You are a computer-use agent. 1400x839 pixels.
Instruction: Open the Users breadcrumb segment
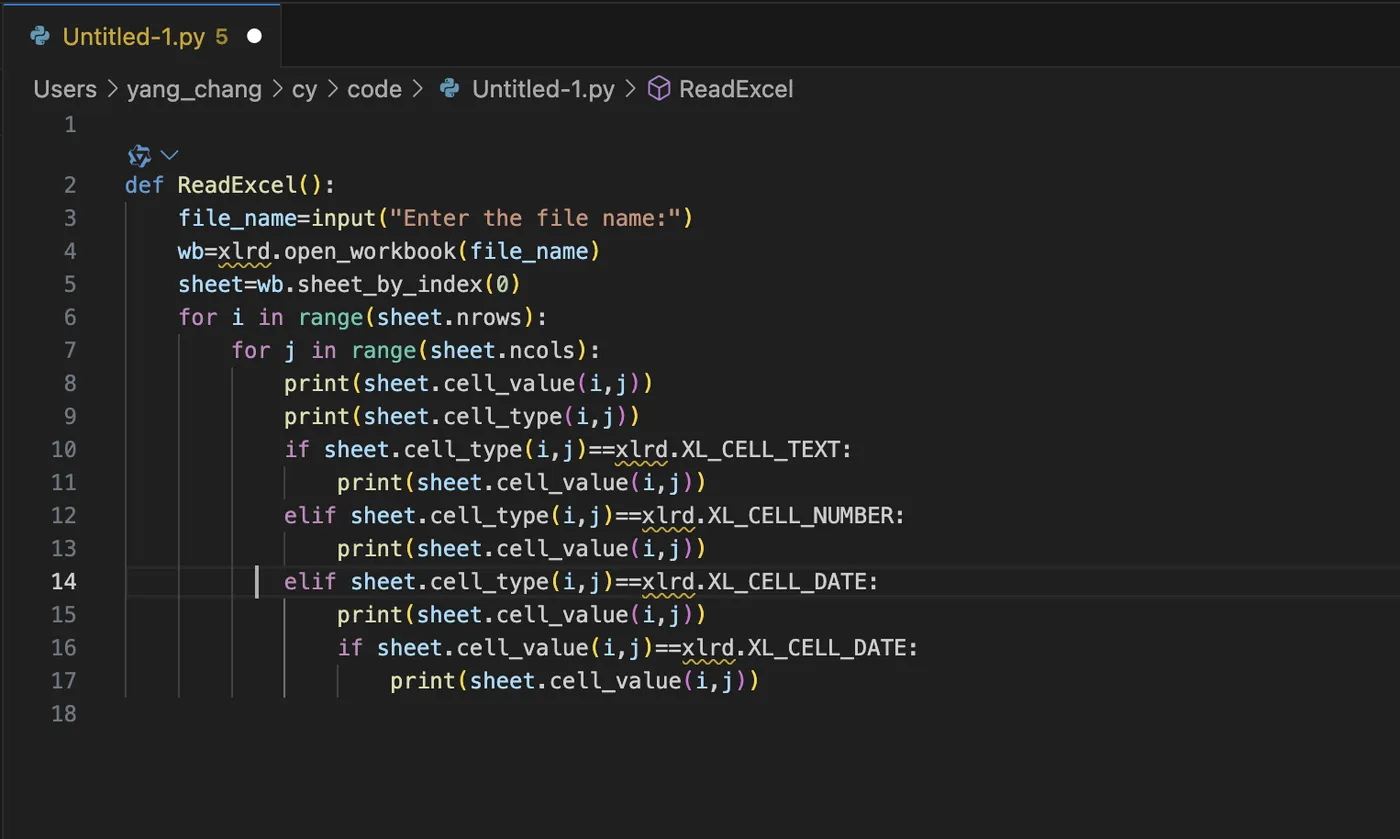[x=65, y=89]
